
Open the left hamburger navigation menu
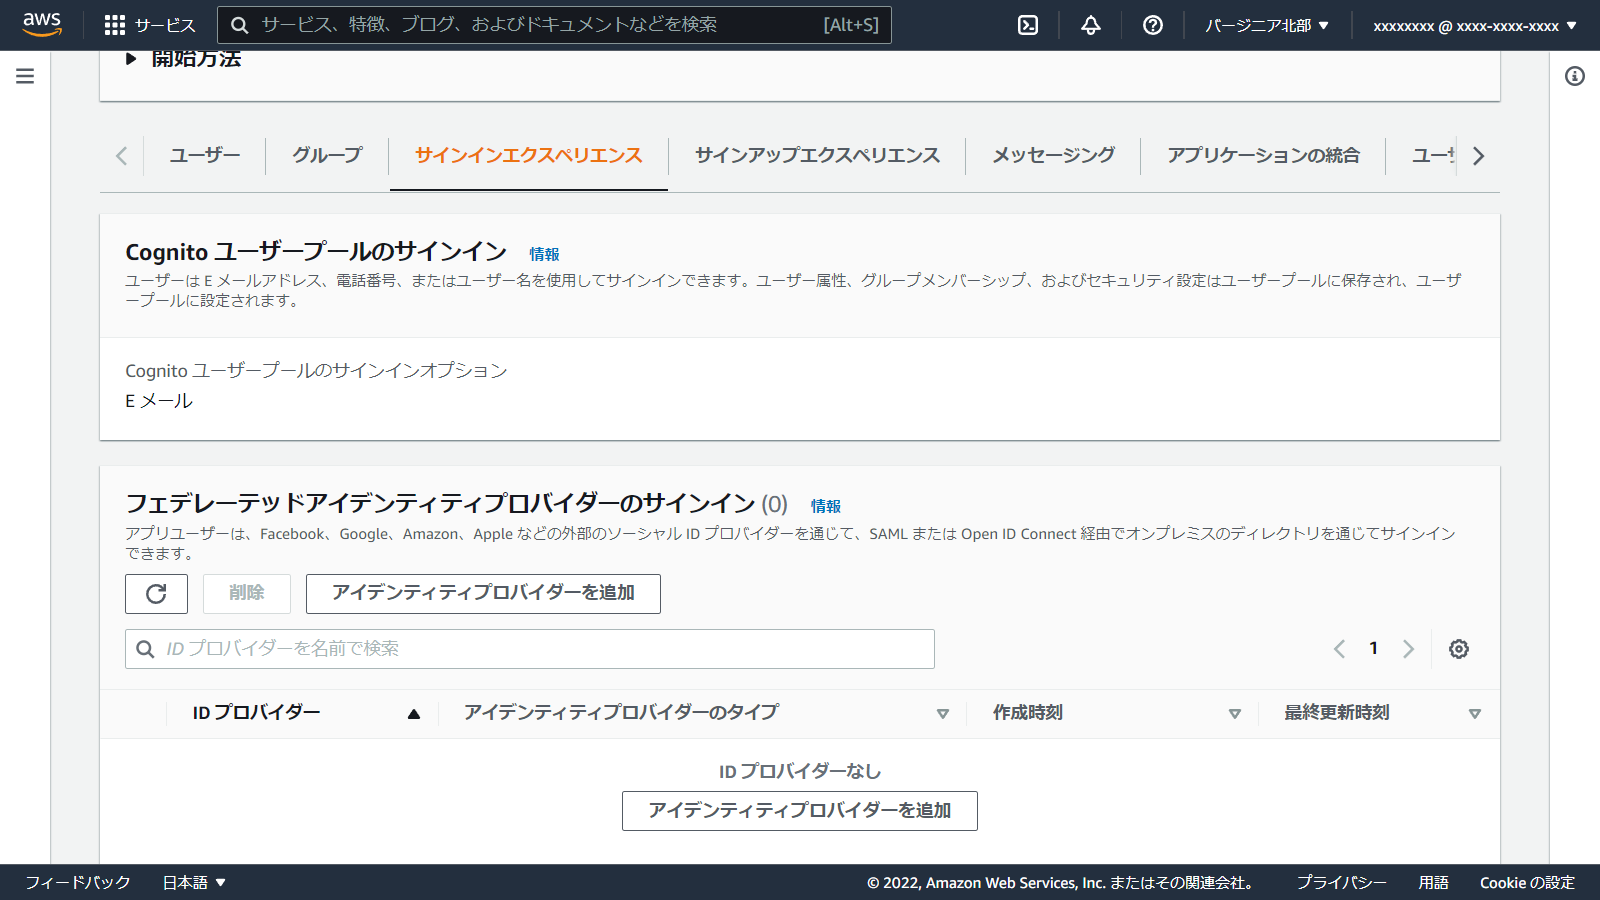click(x=24, y=75)
